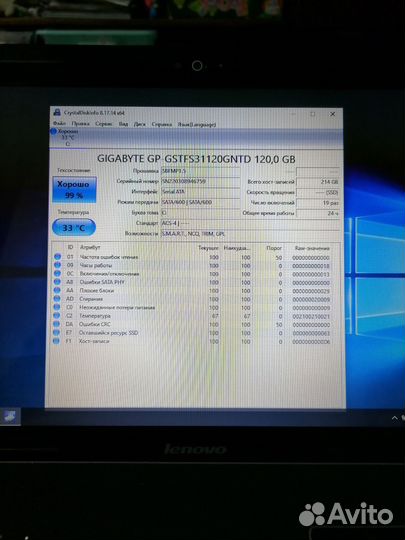Screen dimensions: 405x540
Task: Click status icon of Ошибки CRC row
Action: 56,324
